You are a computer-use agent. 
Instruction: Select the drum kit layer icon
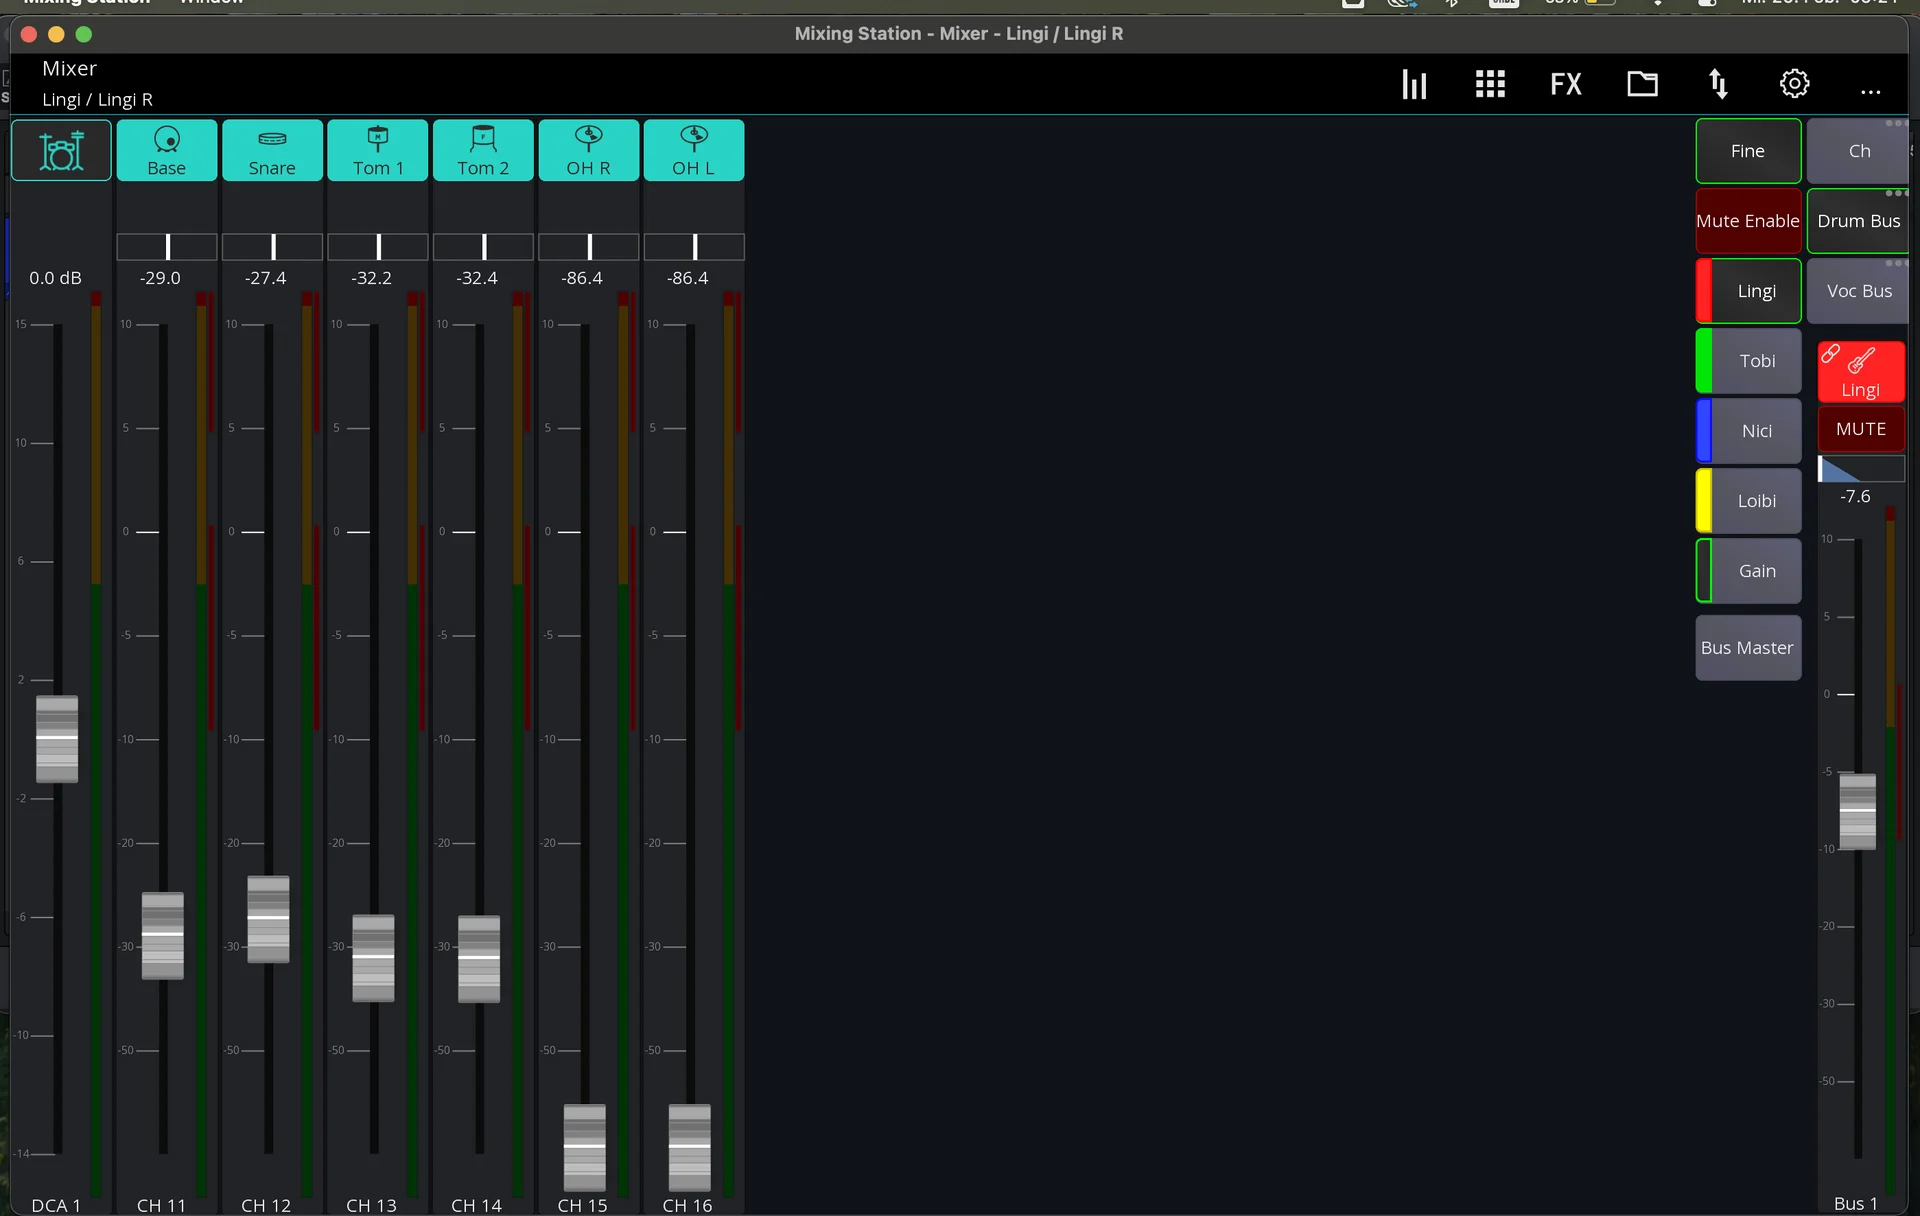(x=61, y=151)
